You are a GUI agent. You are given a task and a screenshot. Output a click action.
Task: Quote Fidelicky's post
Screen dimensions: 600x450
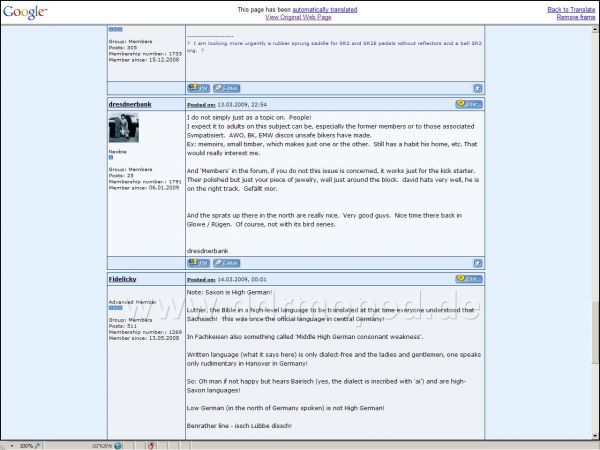coord(467,279)
